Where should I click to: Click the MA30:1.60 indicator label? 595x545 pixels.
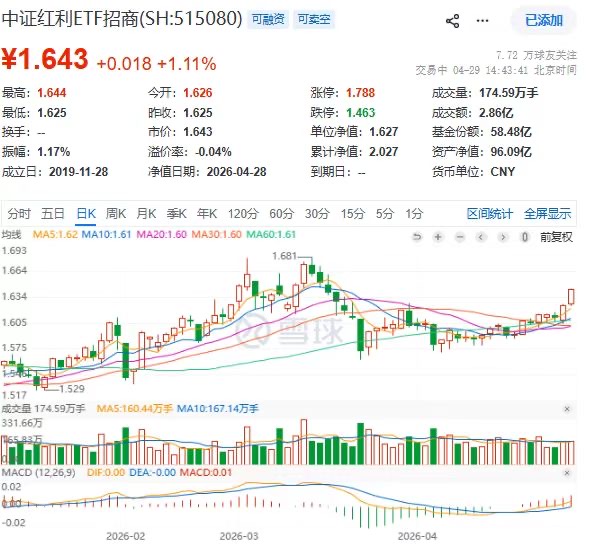(x=216, y=235)
